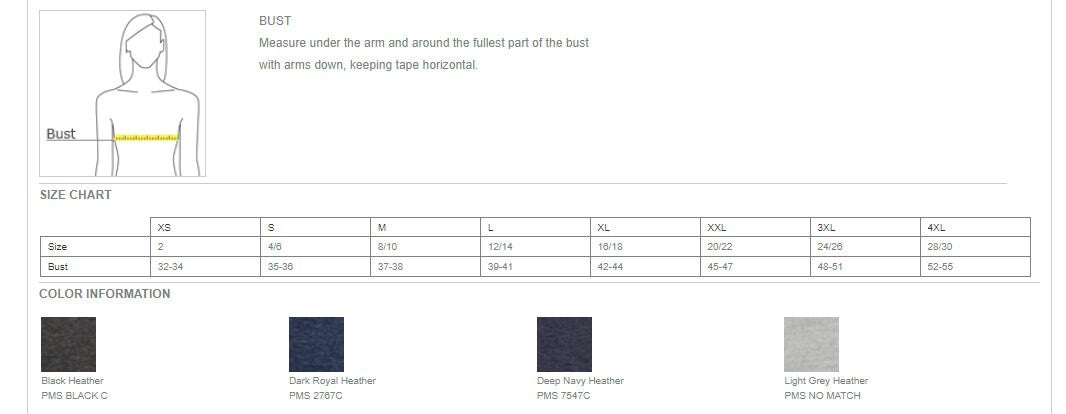Click the 42-44 bust measurement cell
Image resolution: width=1066 pixels, height=414 pixels.
(645, 266)
